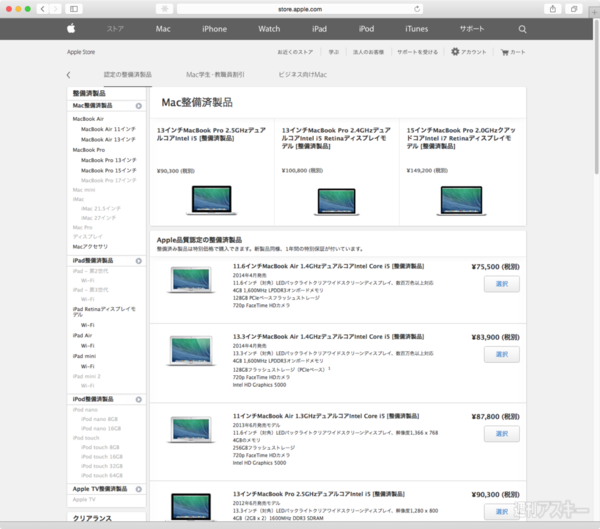Reload page using refresh icon
Screen dimensions: 600x529
click(417, 9)
